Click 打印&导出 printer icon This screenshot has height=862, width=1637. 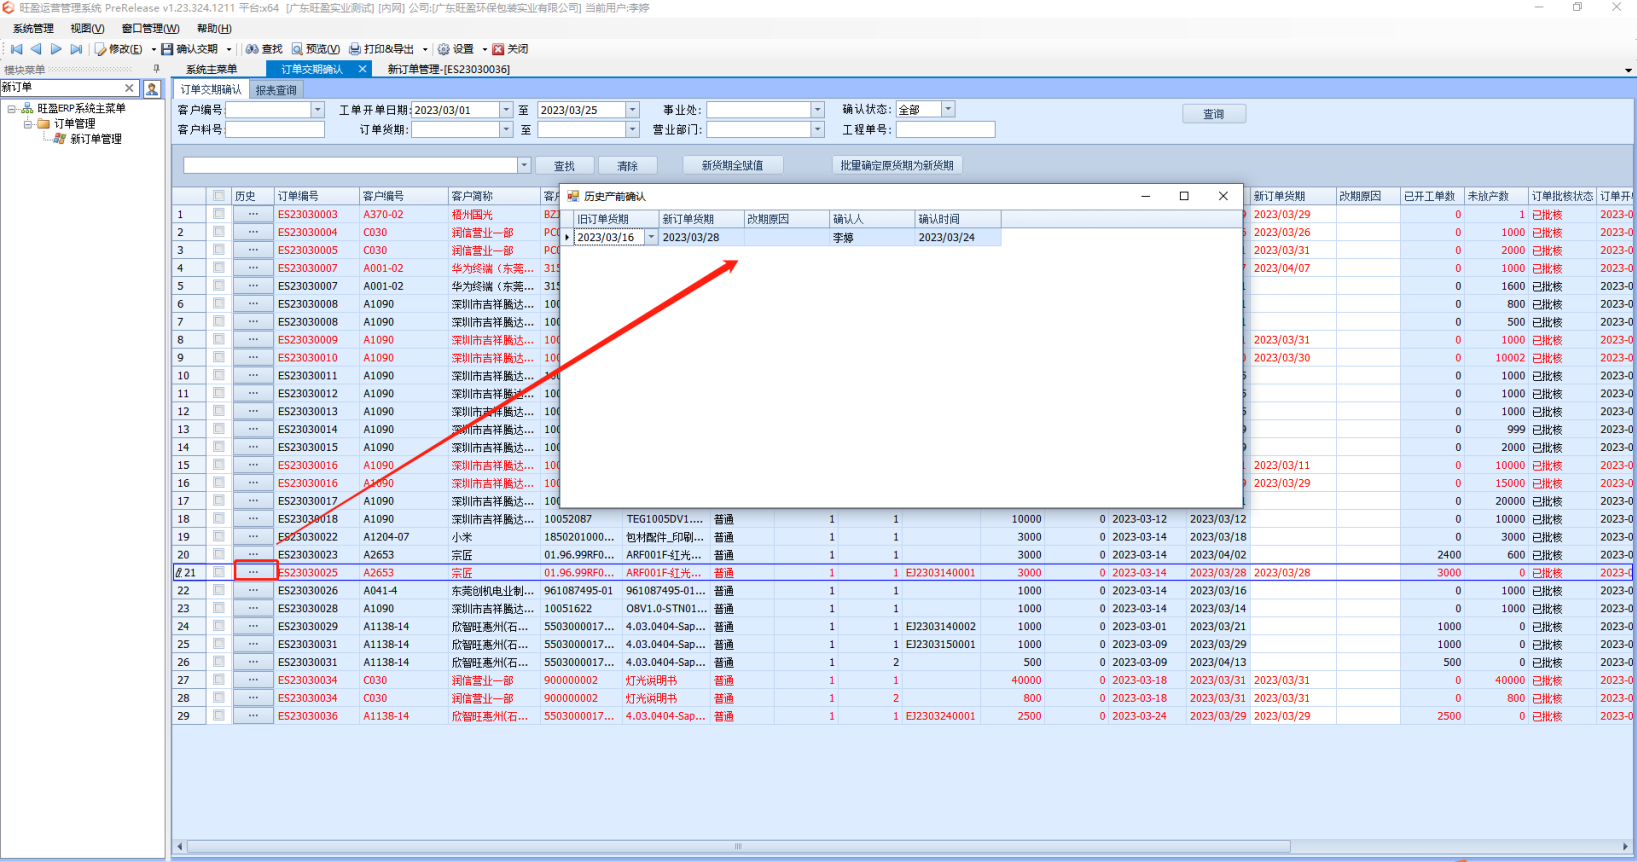(x=355, y=49)
